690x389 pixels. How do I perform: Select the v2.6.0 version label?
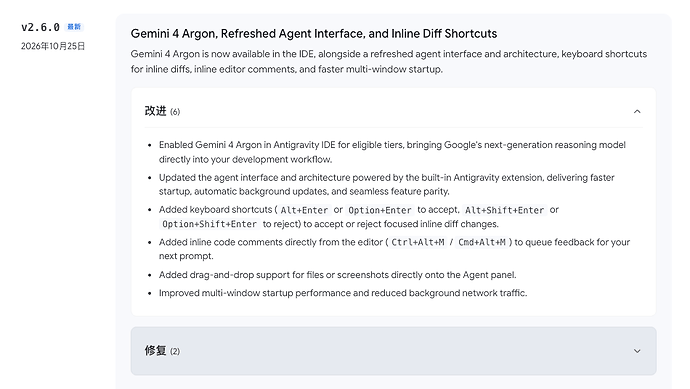(x=40, y=27)
